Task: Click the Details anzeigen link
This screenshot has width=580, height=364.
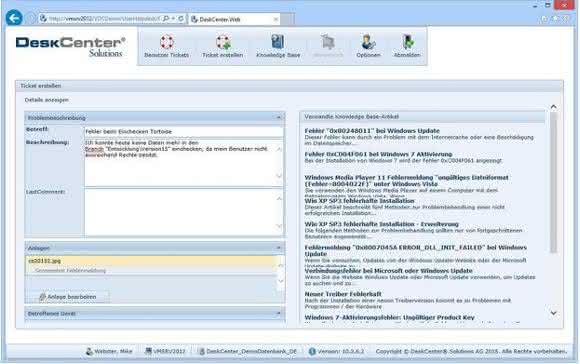Action: [x=47, y=100]
